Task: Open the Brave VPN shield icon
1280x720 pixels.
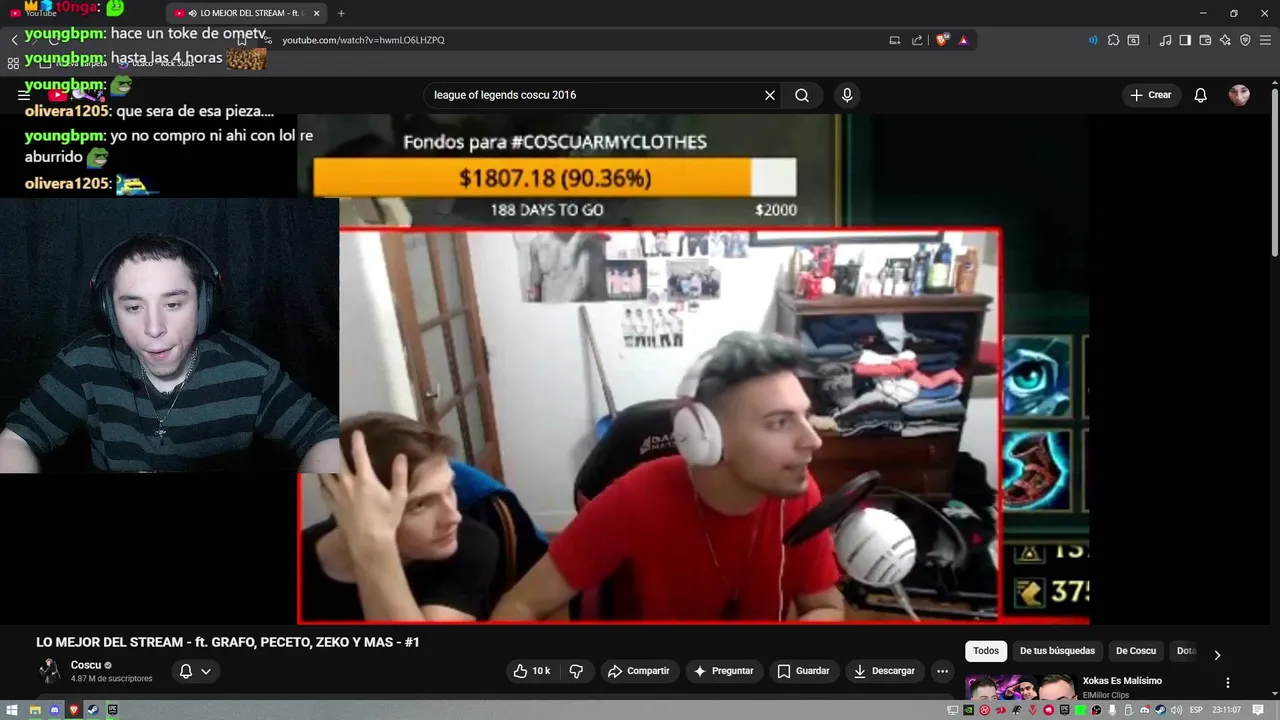Action: pyautogui.click(x=1245, y=40)
